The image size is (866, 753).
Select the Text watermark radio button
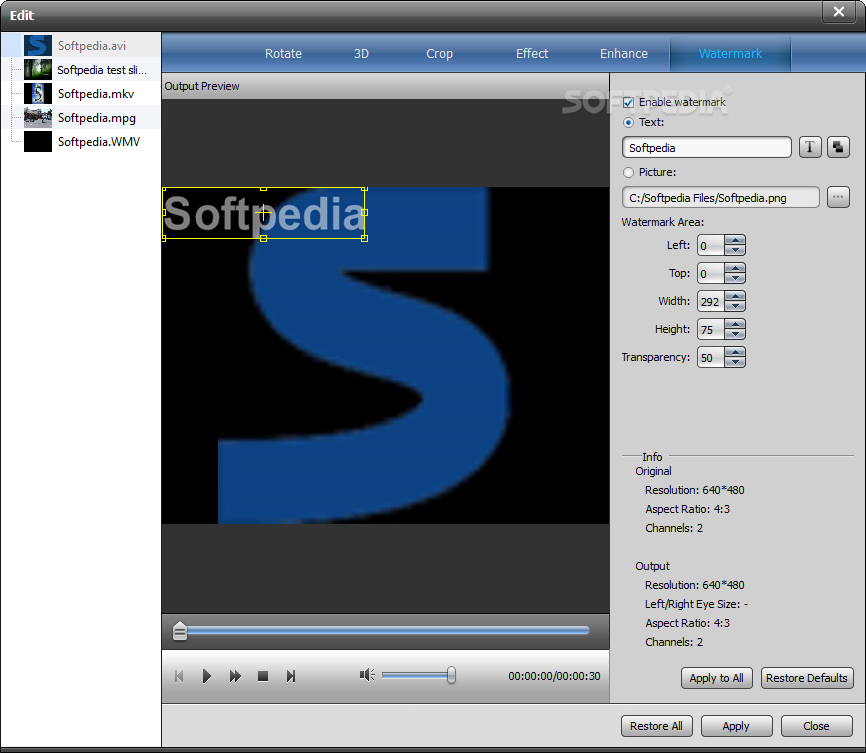(628, 122)
